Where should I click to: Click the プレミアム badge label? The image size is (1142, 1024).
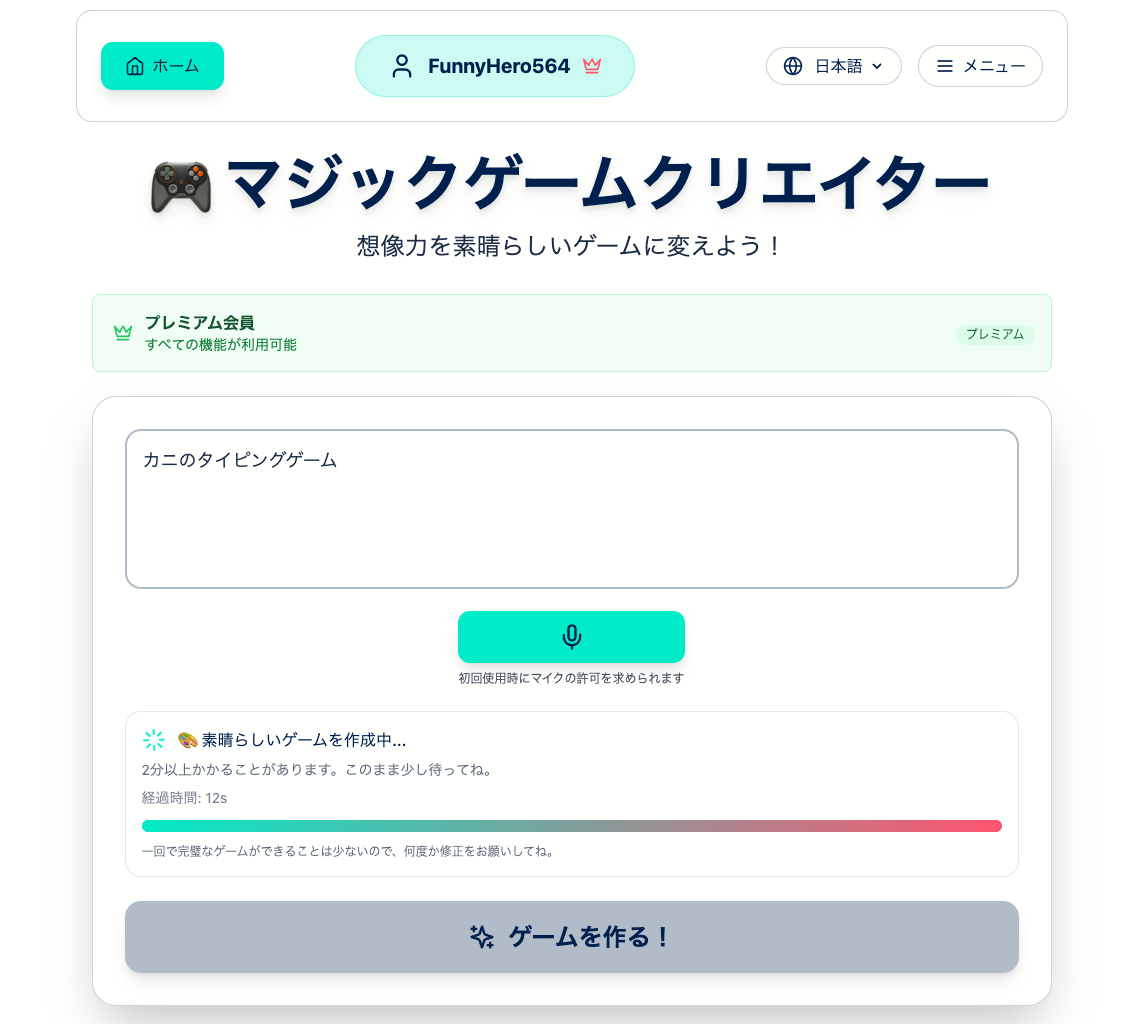tap(995, 334)
